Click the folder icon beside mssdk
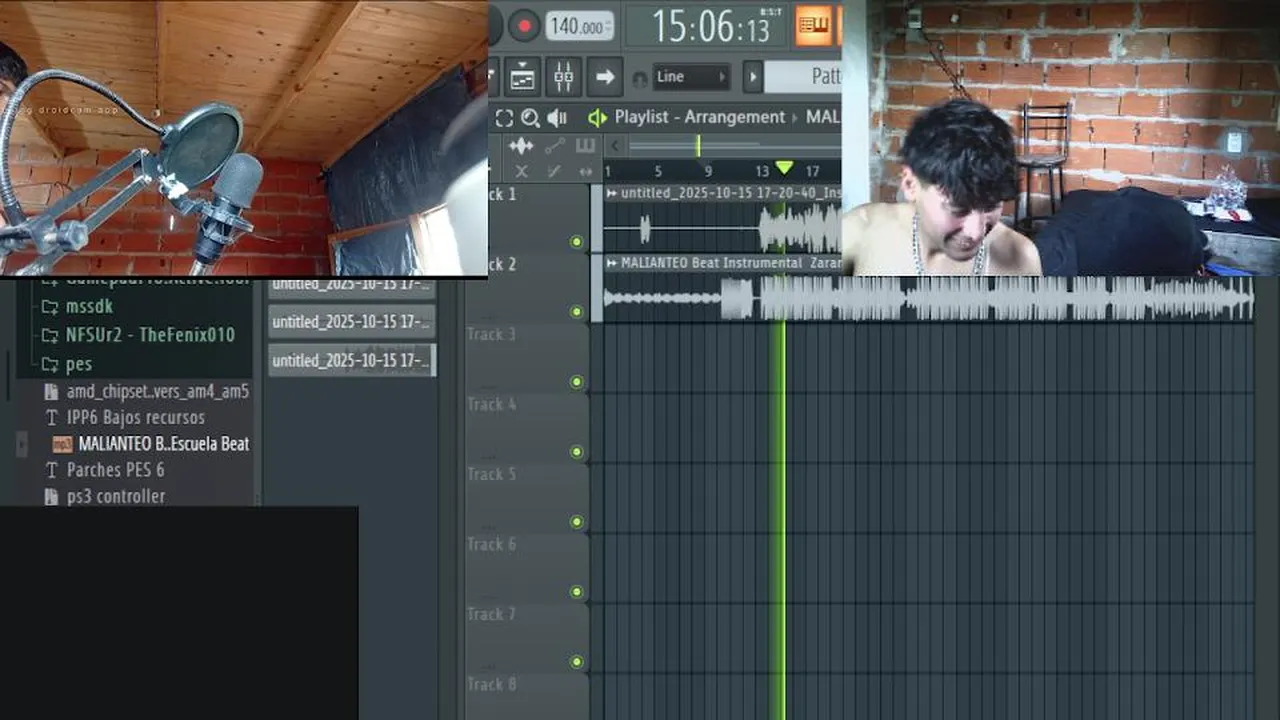Image resolution: width=1280 pixels, height=720 pixels. pos(49,306)
